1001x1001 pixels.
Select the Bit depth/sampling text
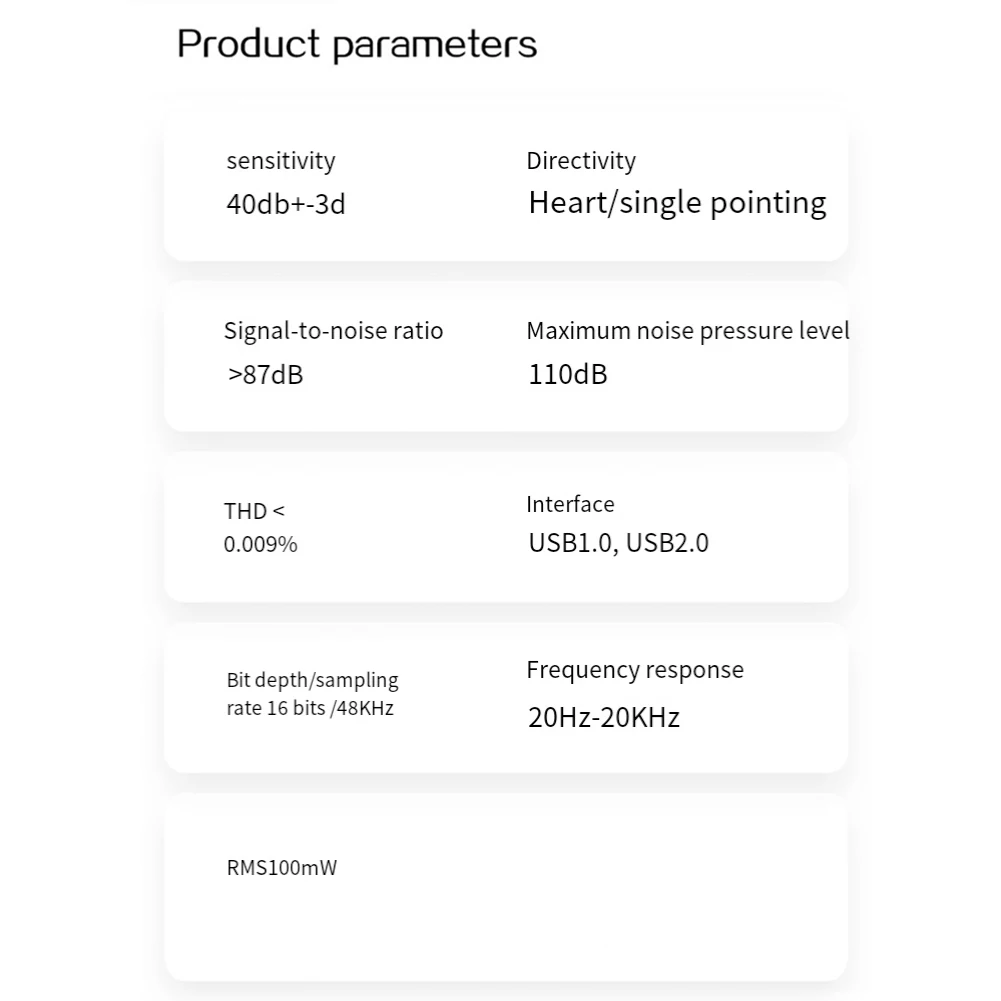(312, 681)
